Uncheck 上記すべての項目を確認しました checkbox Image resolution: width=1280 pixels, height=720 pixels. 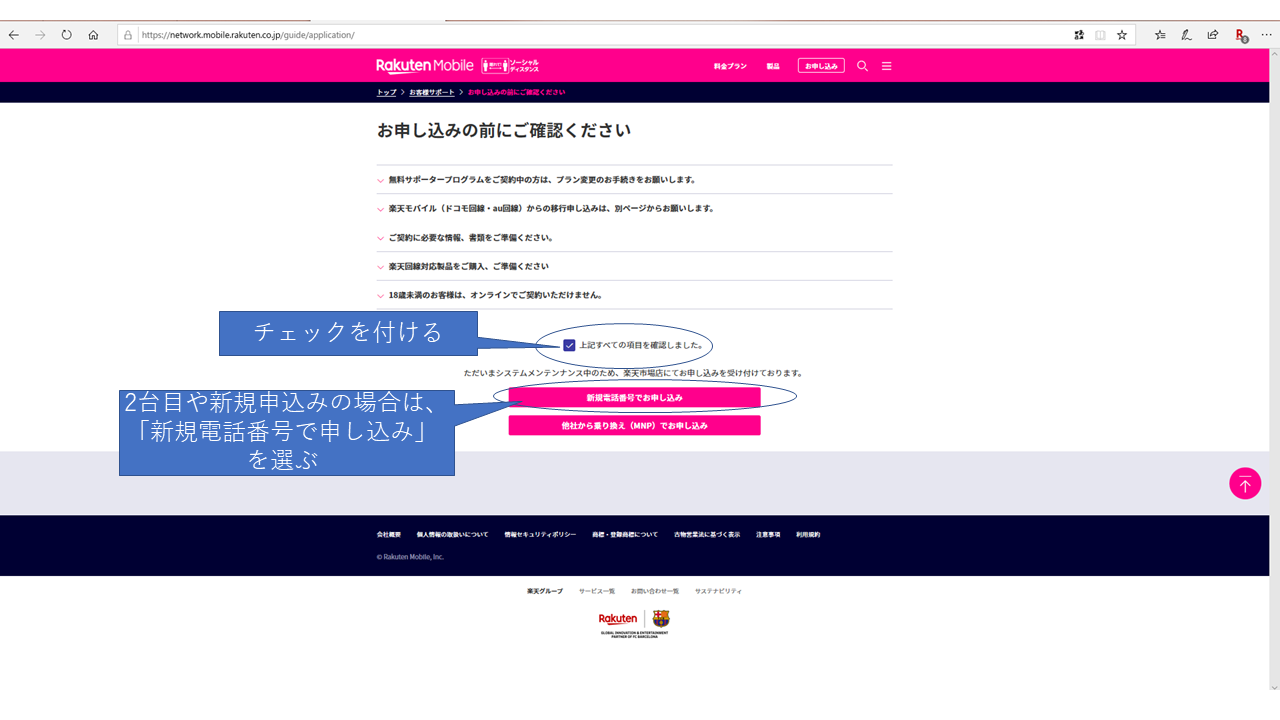tap(569, 345)
